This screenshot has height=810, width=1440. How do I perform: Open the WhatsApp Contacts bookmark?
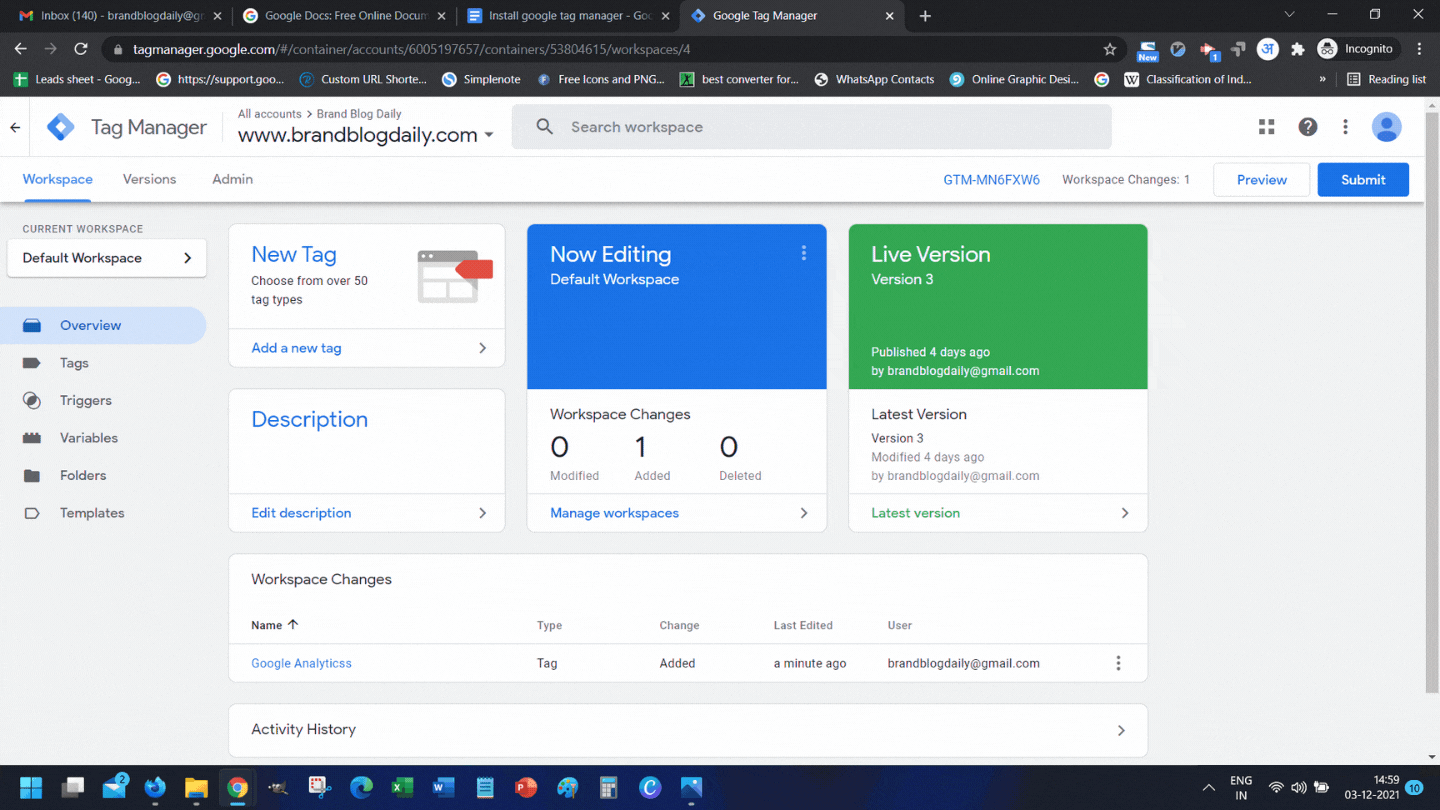tap(874, 79)
